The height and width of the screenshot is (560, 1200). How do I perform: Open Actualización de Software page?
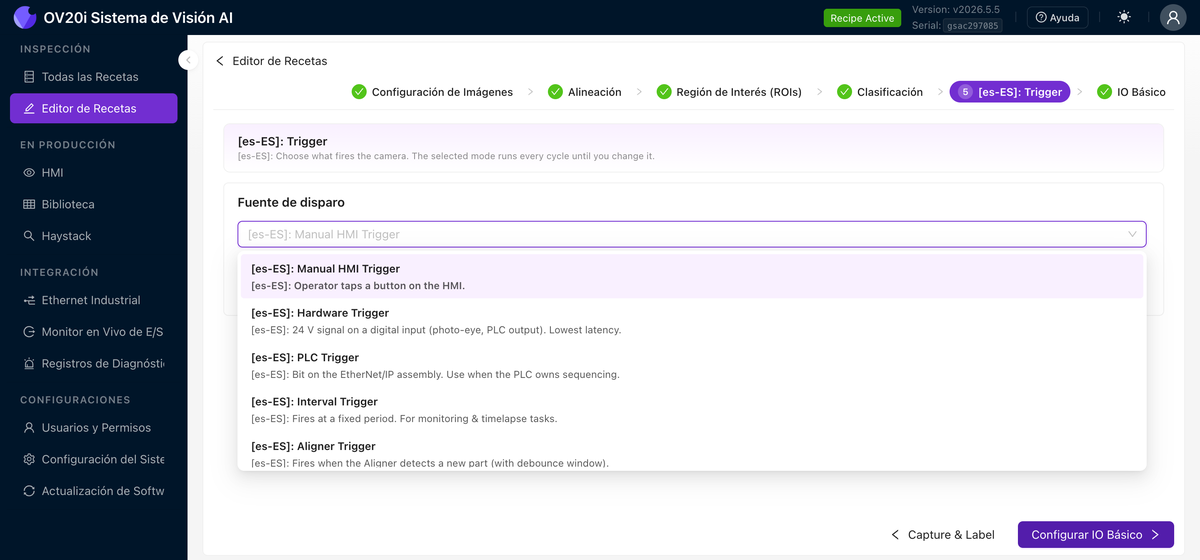pos(94,491)
